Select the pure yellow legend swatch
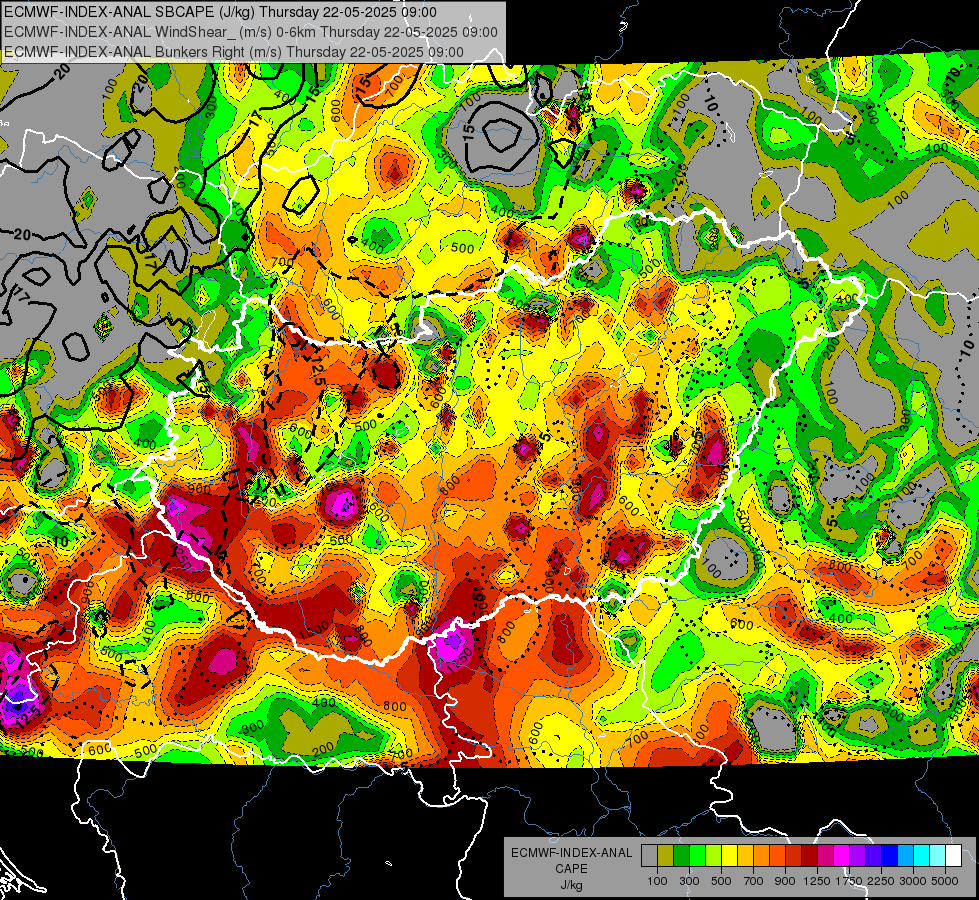Viewport: 979px width, 900px height. (729, 856)
